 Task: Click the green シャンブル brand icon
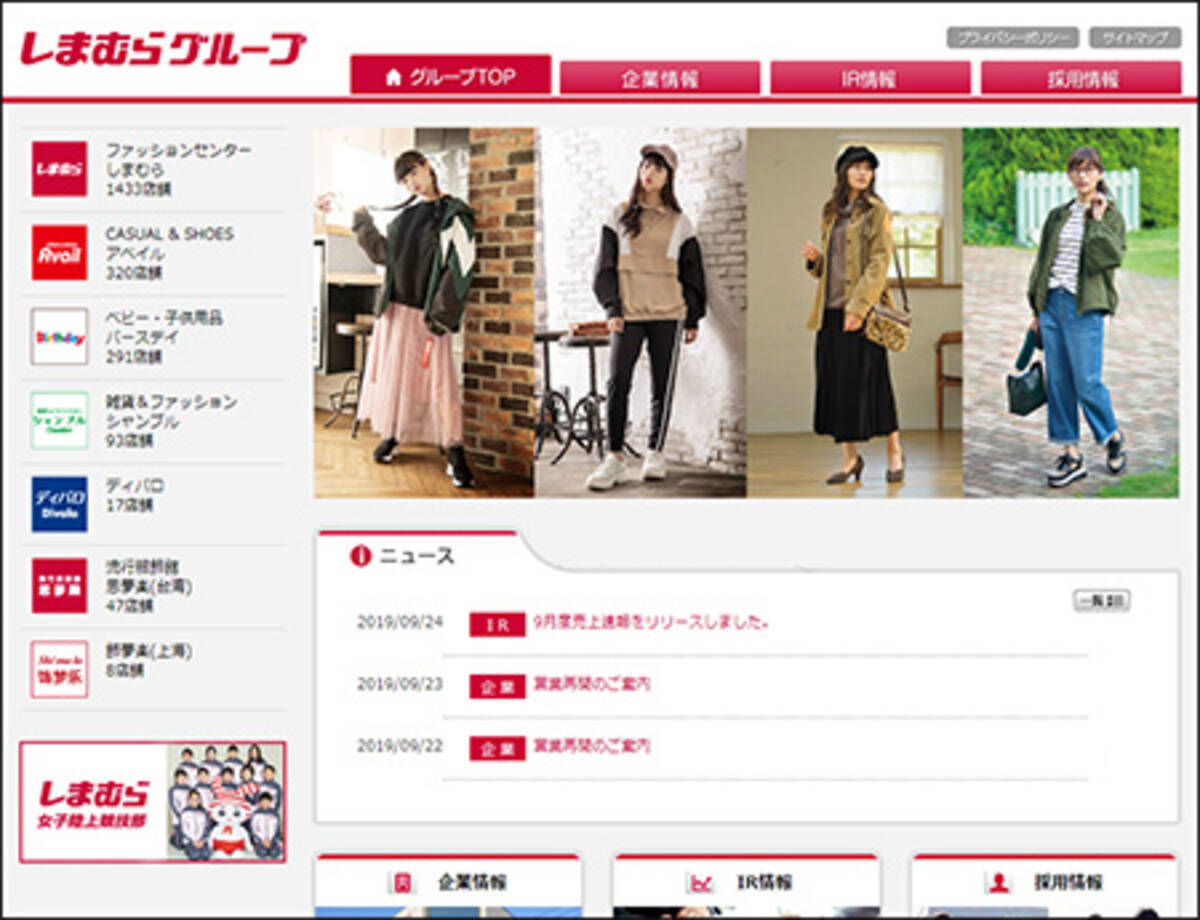click(x=59, y=420)
